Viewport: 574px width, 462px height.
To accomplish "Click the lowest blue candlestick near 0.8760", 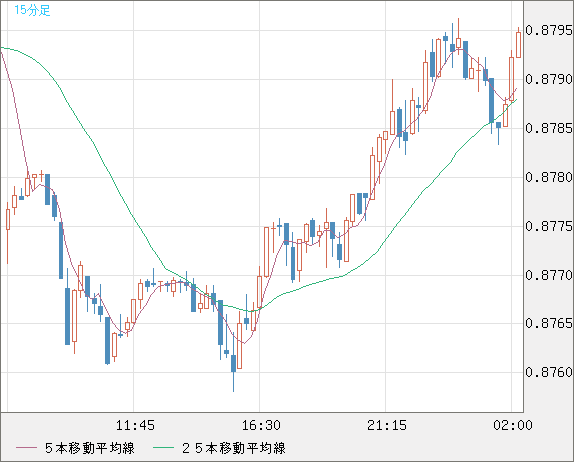I will pos(234,363).
